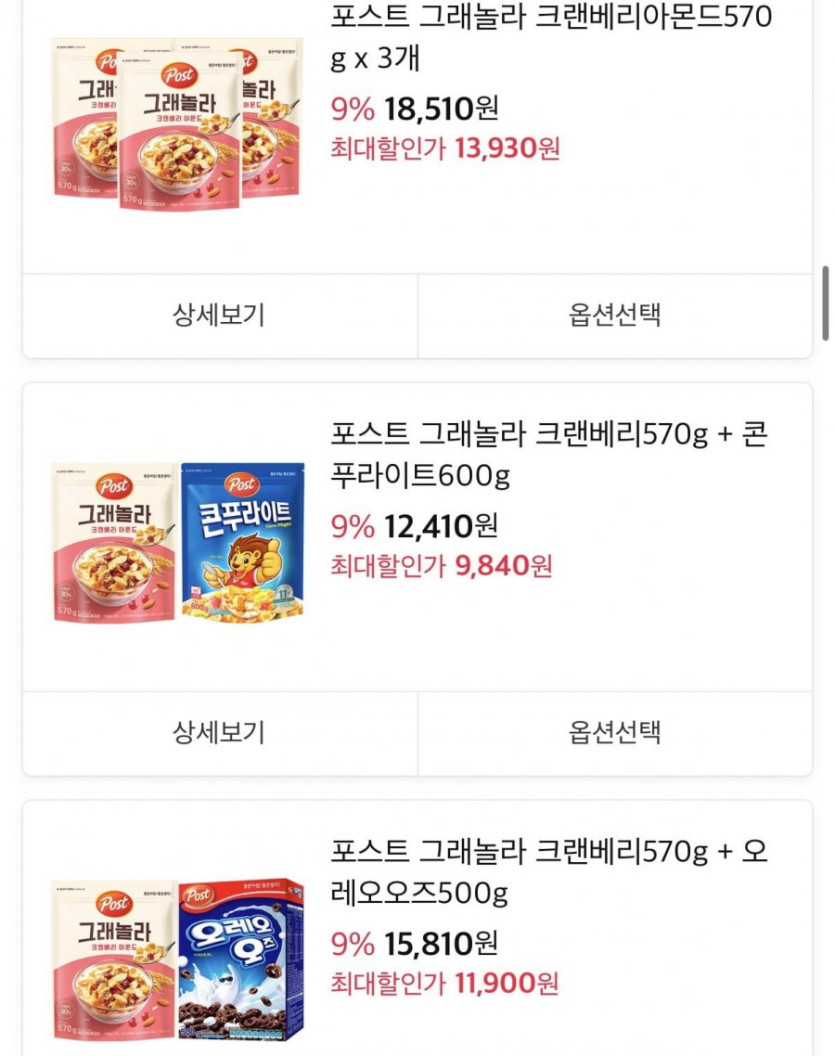The width and height of the screenshot is (835, 1056).
Task: Click 옵션선택 for the granola 3개 bundle
Action: [615, 316]
